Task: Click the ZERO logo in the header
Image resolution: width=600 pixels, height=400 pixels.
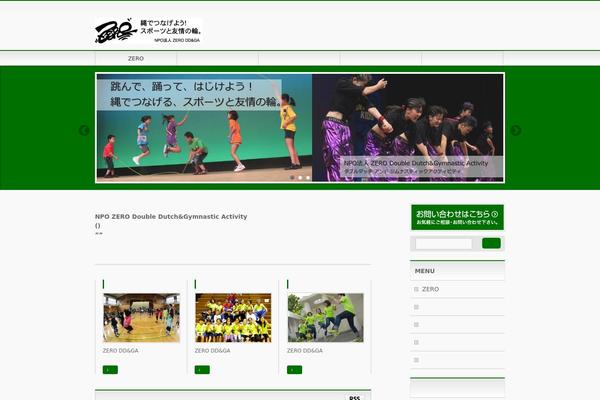Action: click(x=149, y=31)
